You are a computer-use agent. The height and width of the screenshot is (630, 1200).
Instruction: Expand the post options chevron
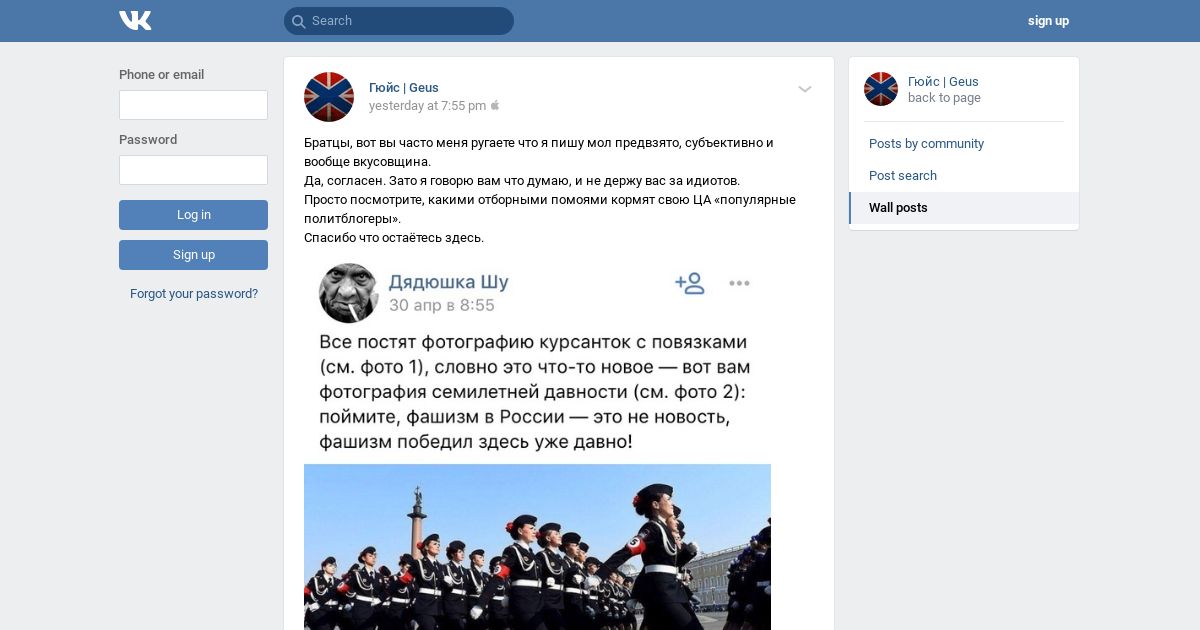pyautogui.click(x=805, y=89)
